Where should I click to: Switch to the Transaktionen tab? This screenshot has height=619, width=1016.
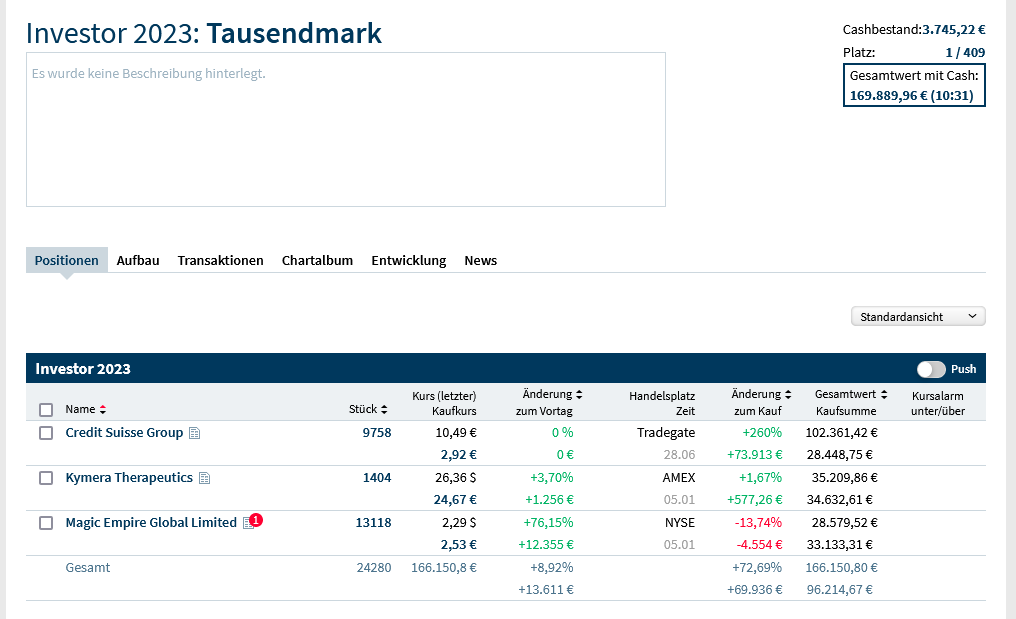coord(220,260)
